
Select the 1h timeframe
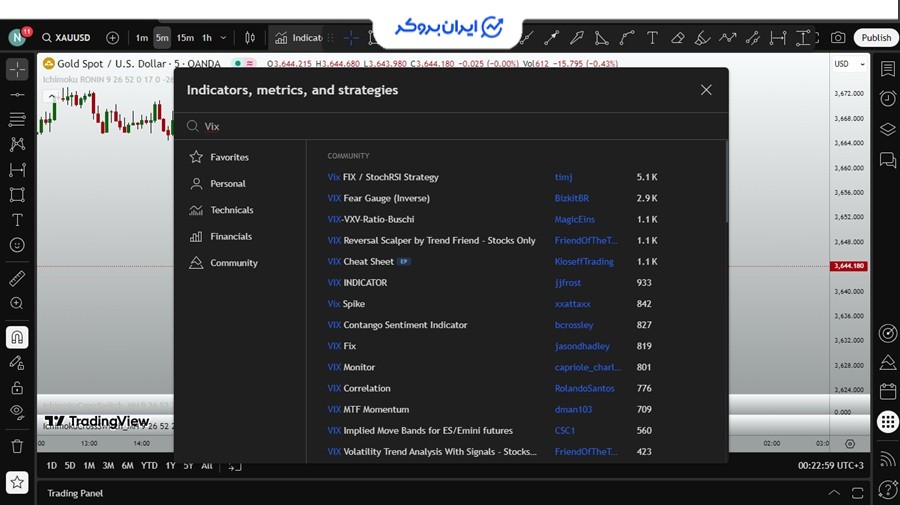coord(207,38)
